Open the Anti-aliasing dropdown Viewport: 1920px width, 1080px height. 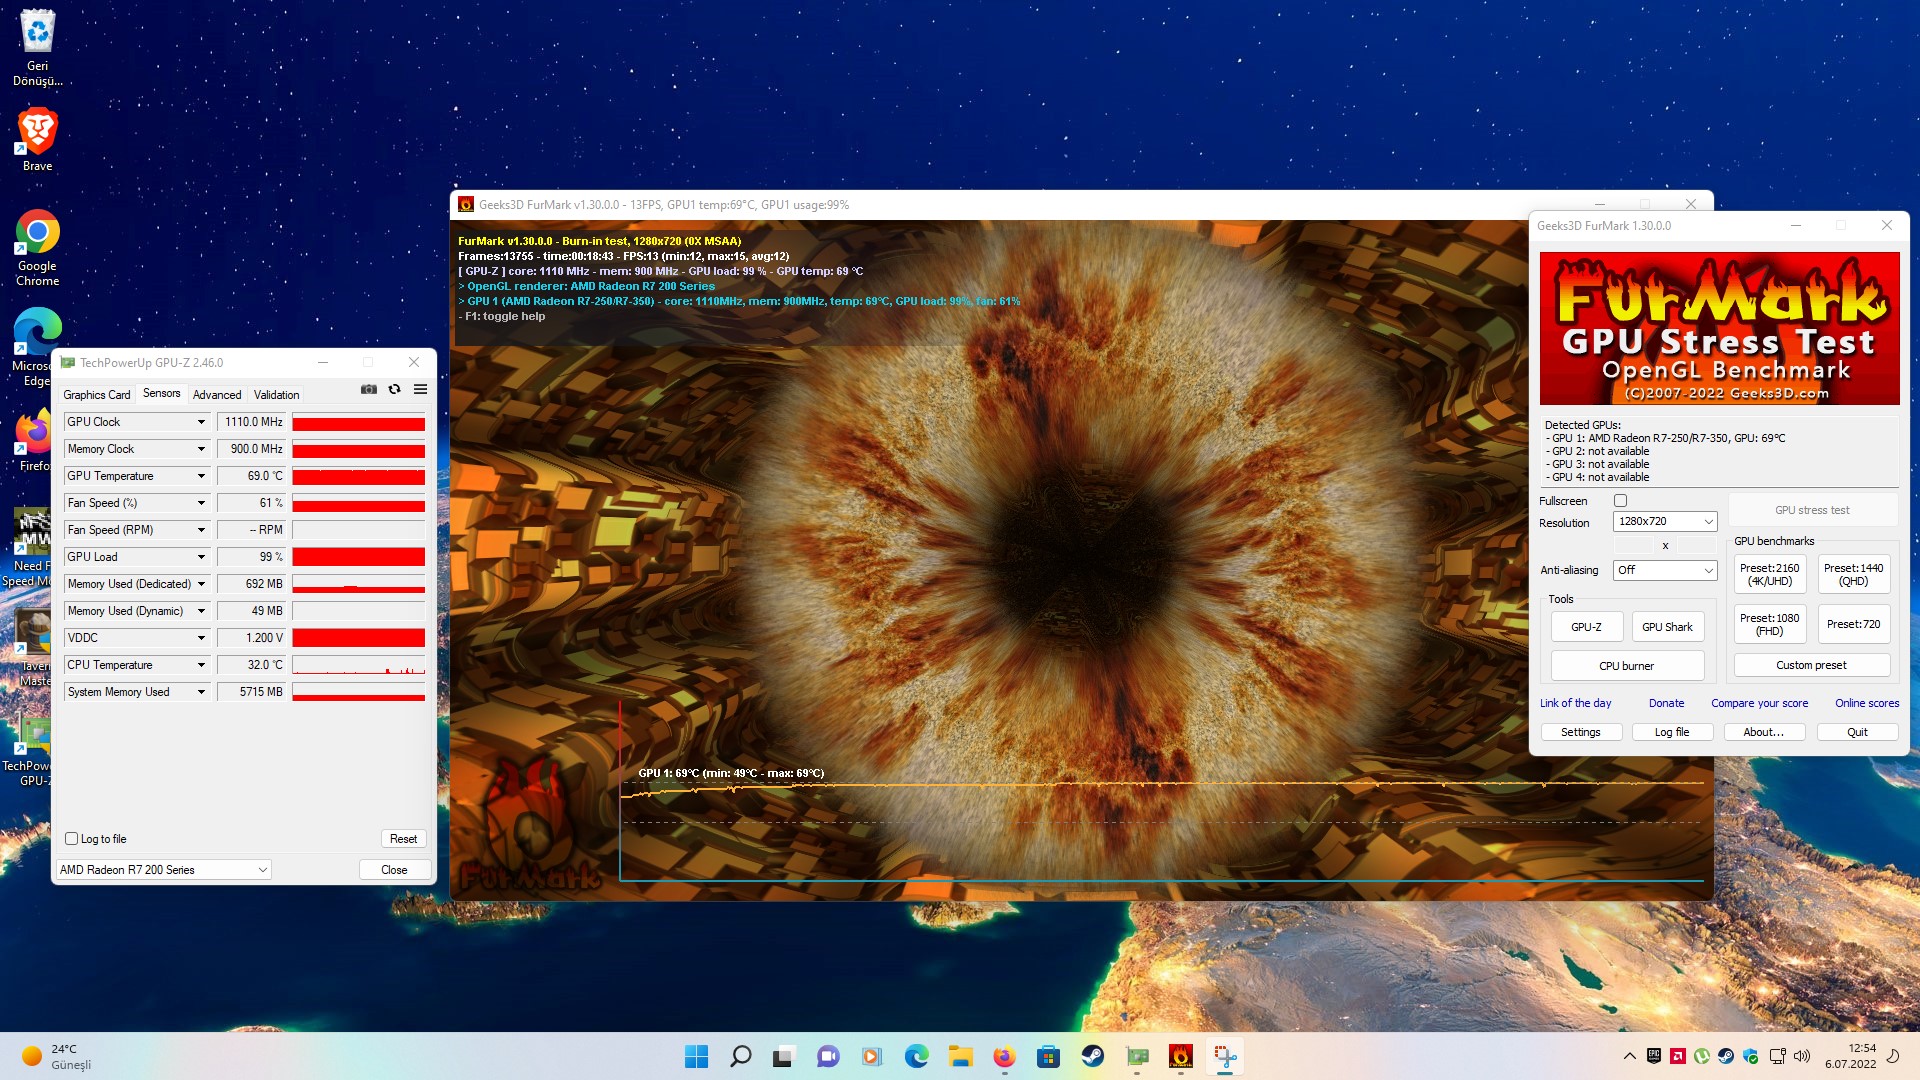click(x=1665, y=570)
